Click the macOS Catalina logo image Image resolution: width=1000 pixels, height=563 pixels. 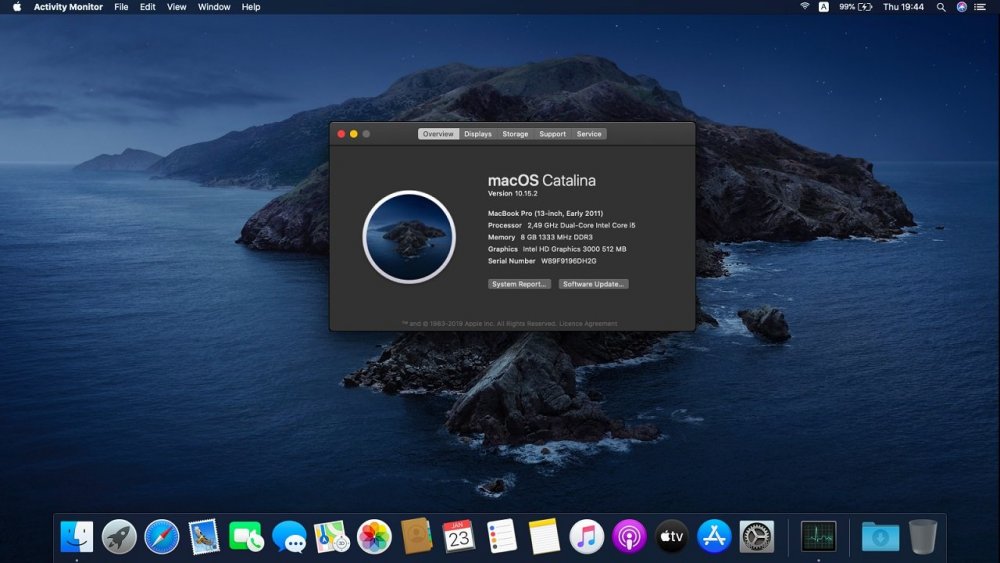click(409, 237)
